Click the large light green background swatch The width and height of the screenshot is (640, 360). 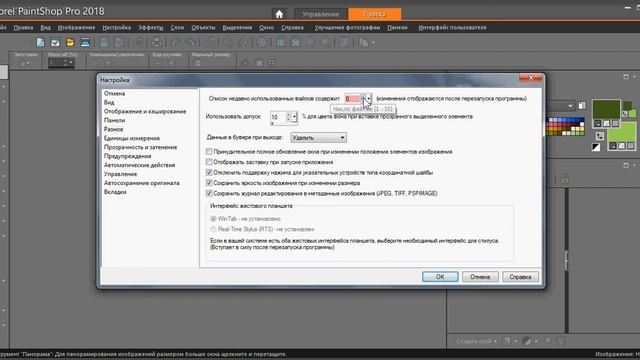pyautogui.click(x=623, y=132)
